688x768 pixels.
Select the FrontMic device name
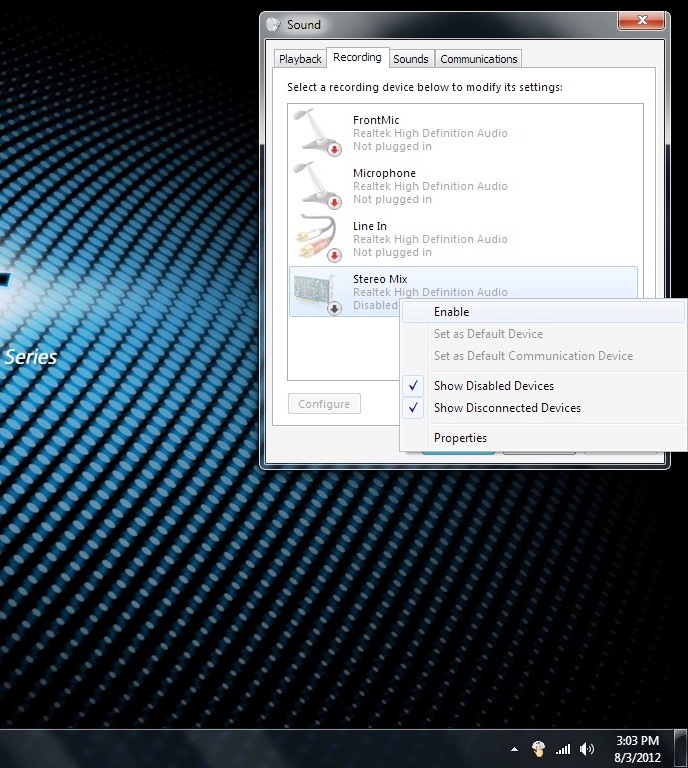(376, 120)
